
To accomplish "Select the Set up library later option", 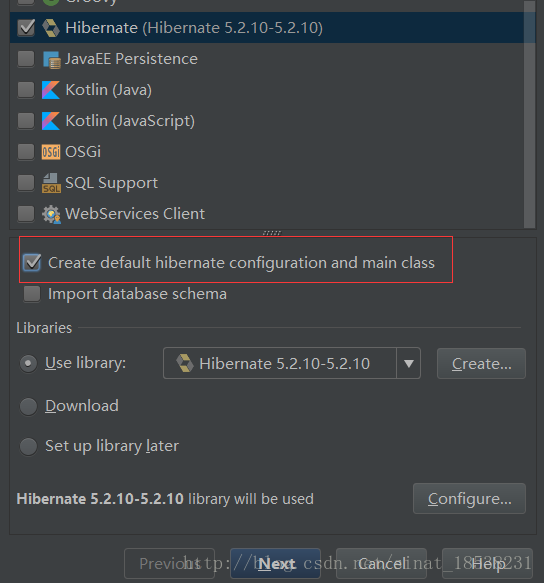I will point(28,446).
